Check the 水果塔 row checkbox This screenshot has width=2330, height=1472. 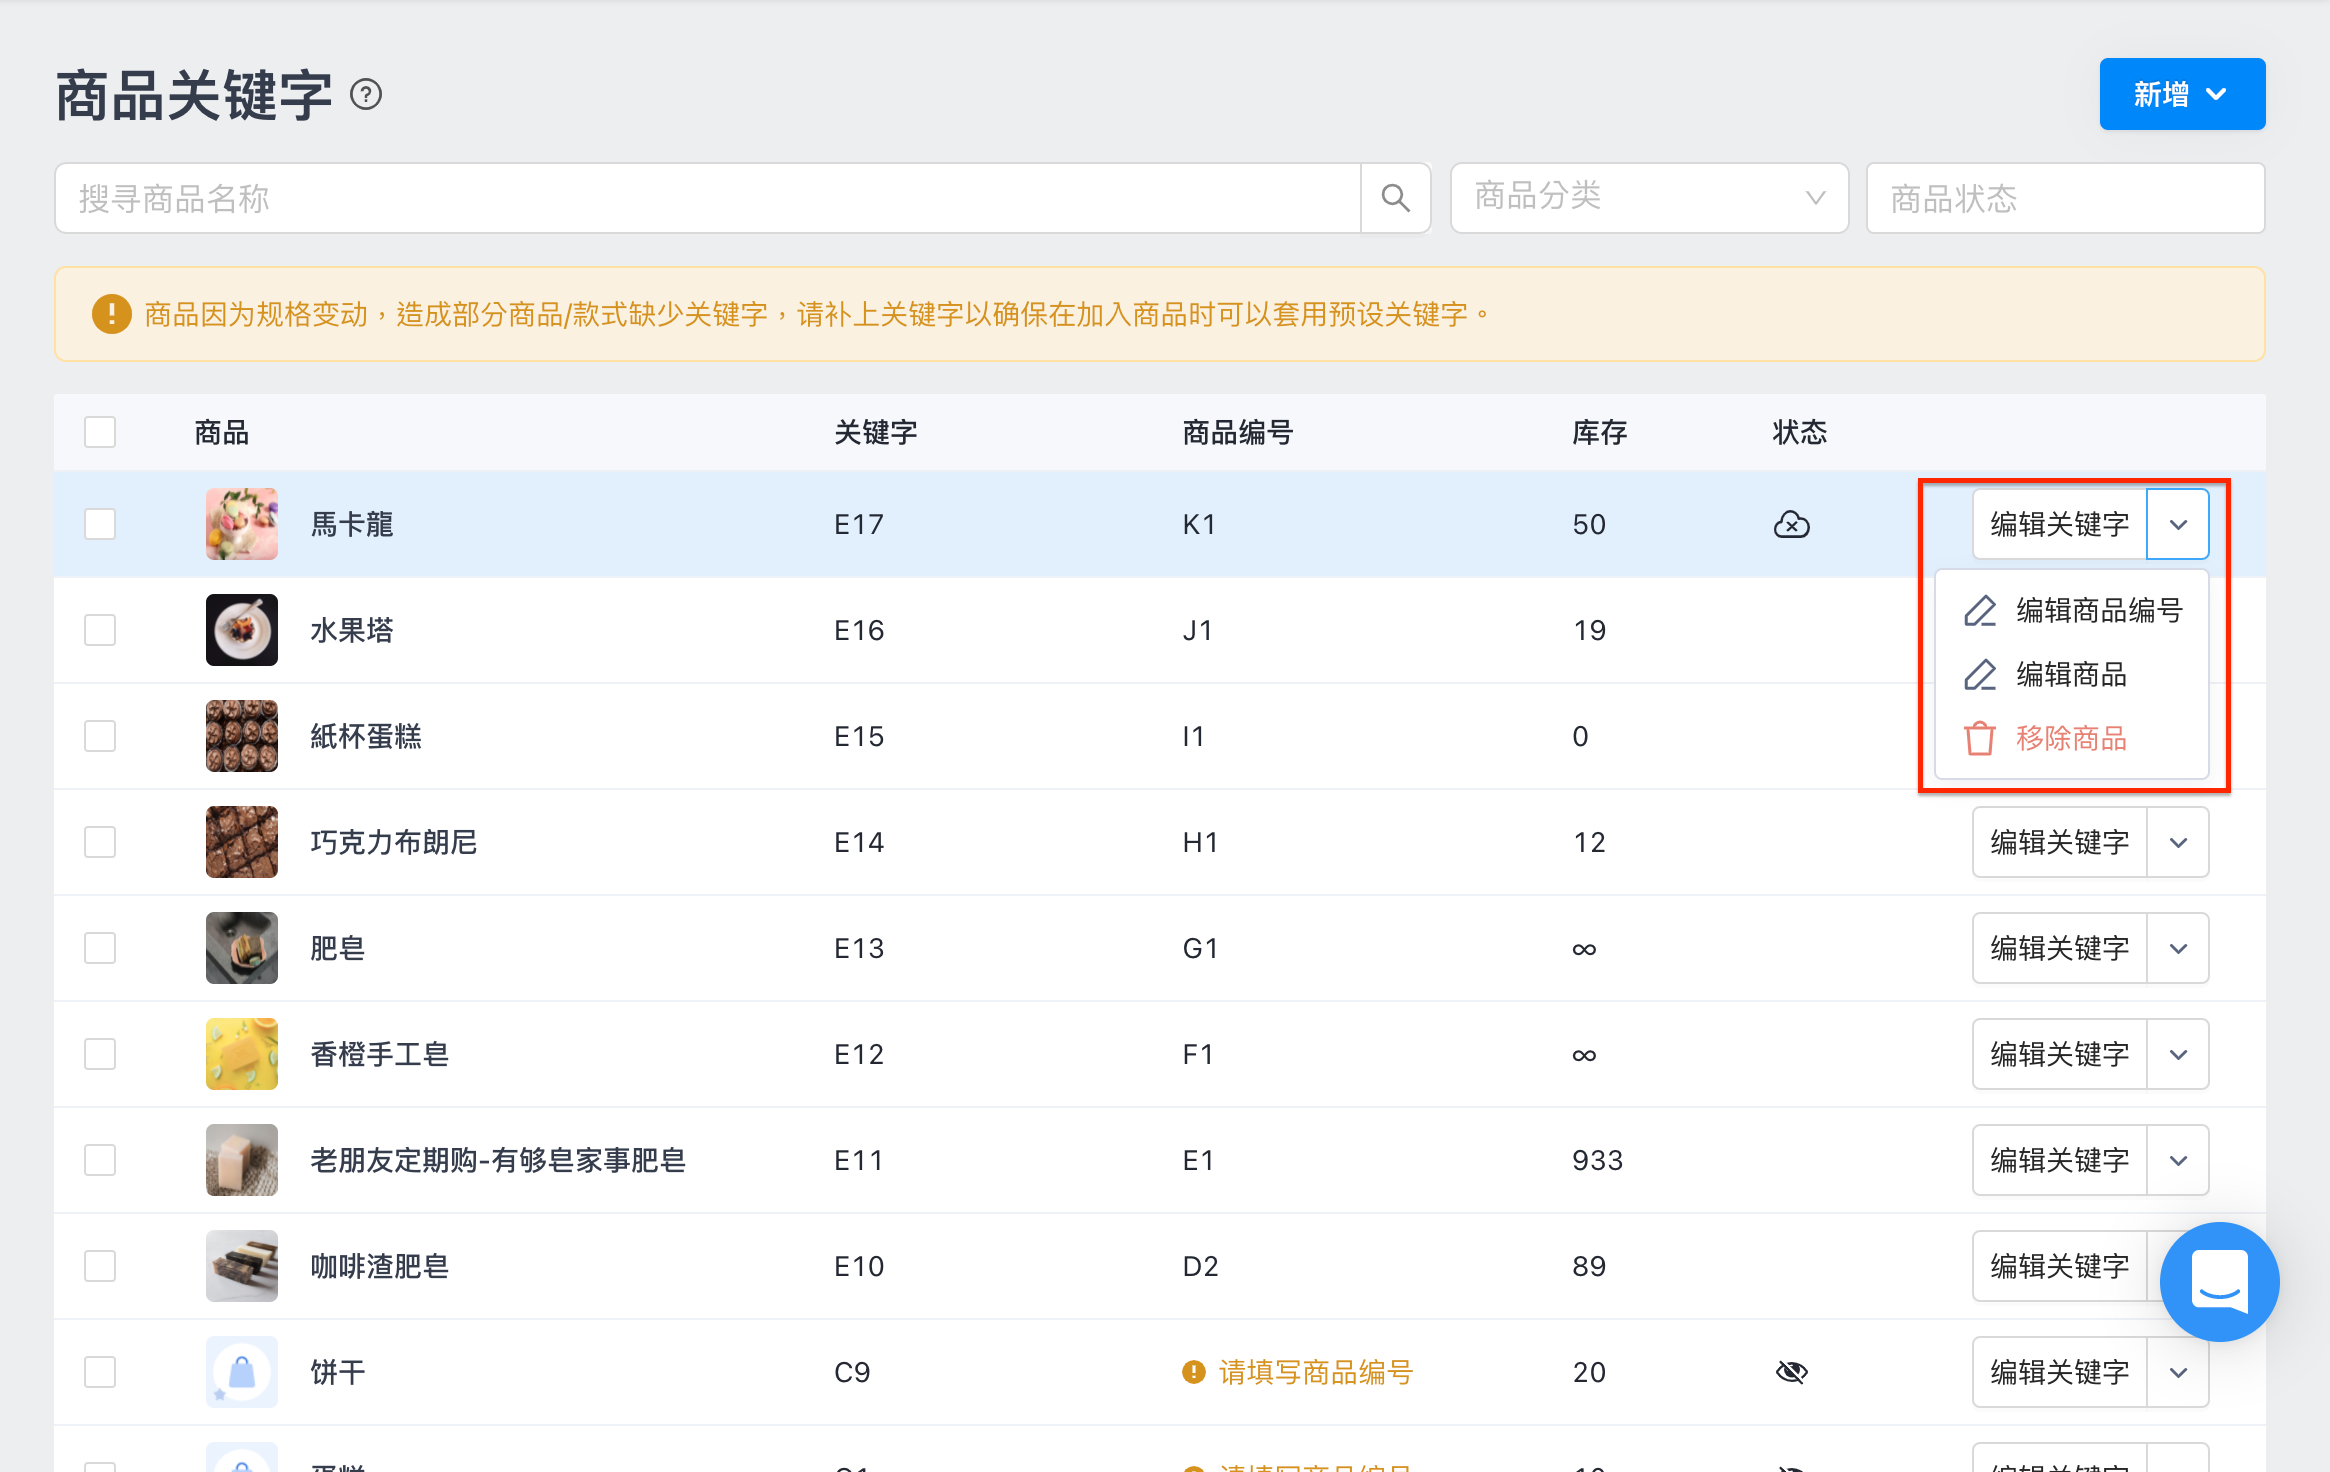100,630
